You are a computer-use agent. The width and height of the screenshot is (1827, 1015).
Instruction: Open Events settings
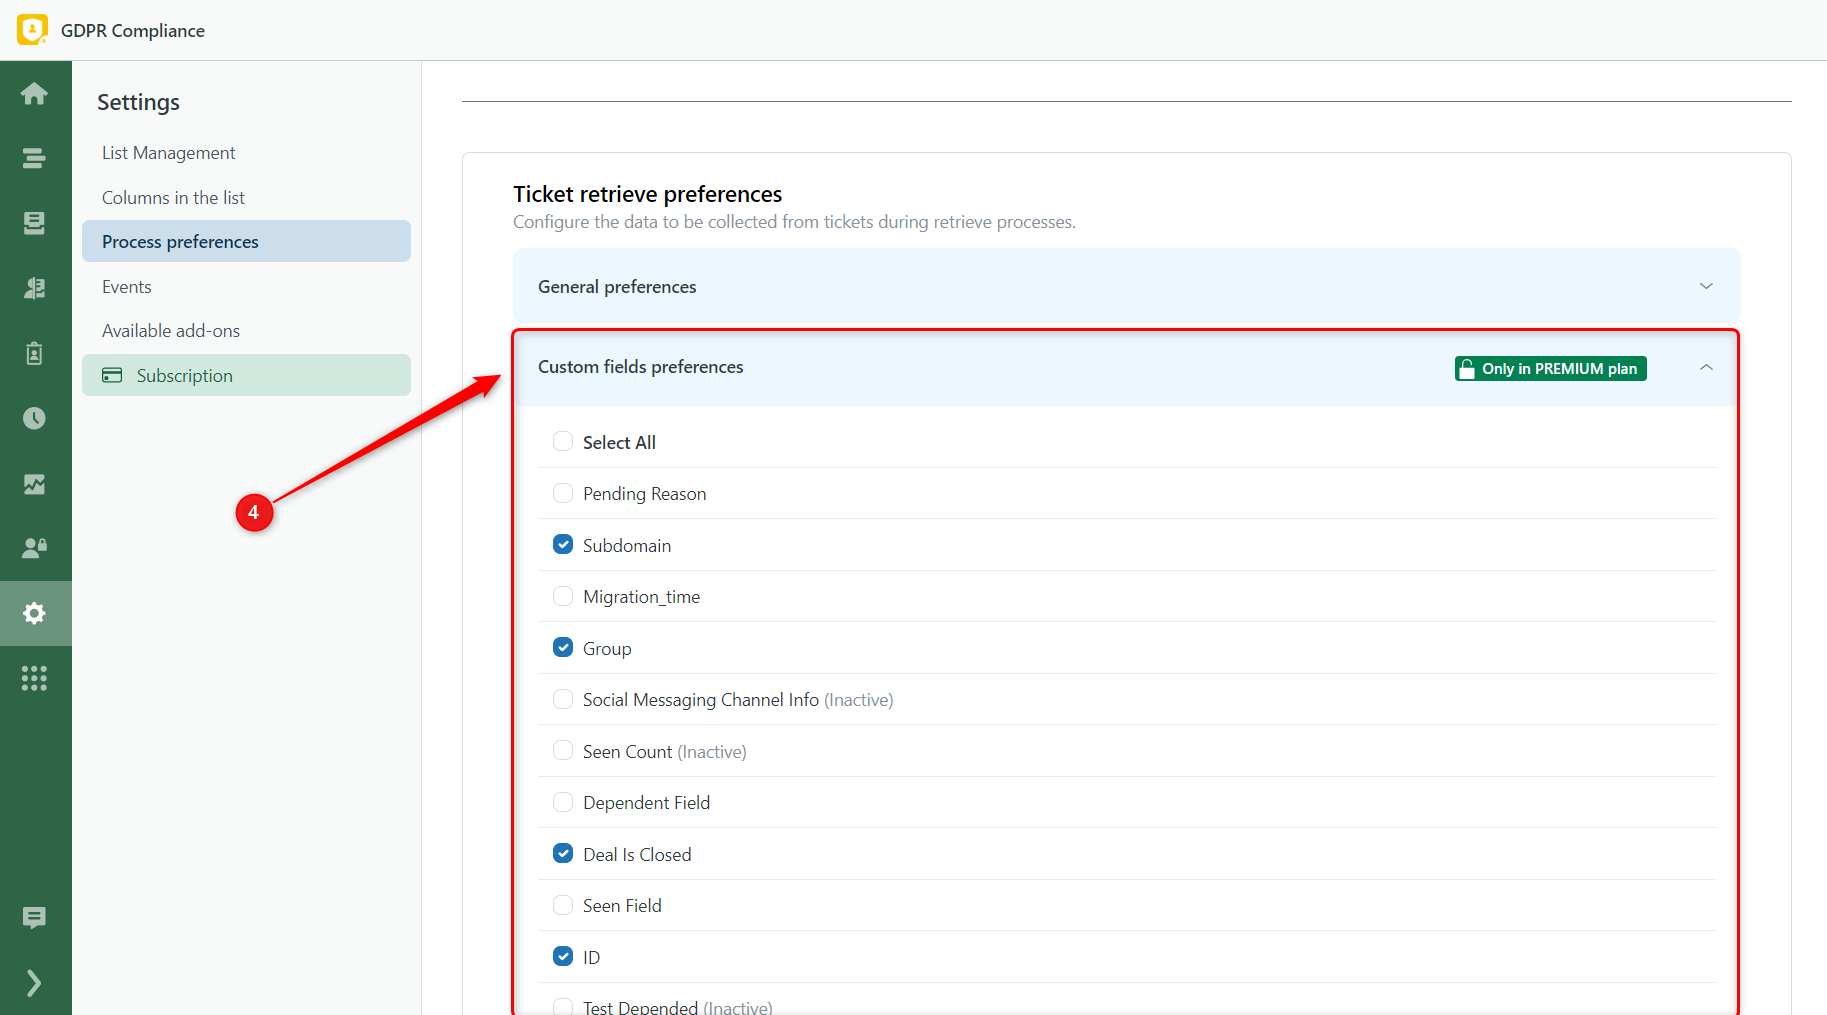(x=246, y=287)
